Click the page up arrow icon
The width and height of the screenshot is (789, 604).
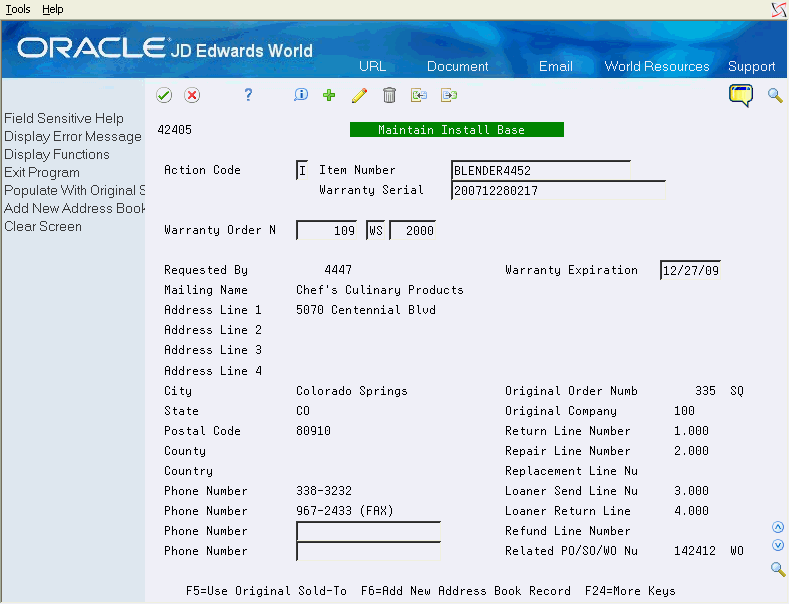coord(778,527)
